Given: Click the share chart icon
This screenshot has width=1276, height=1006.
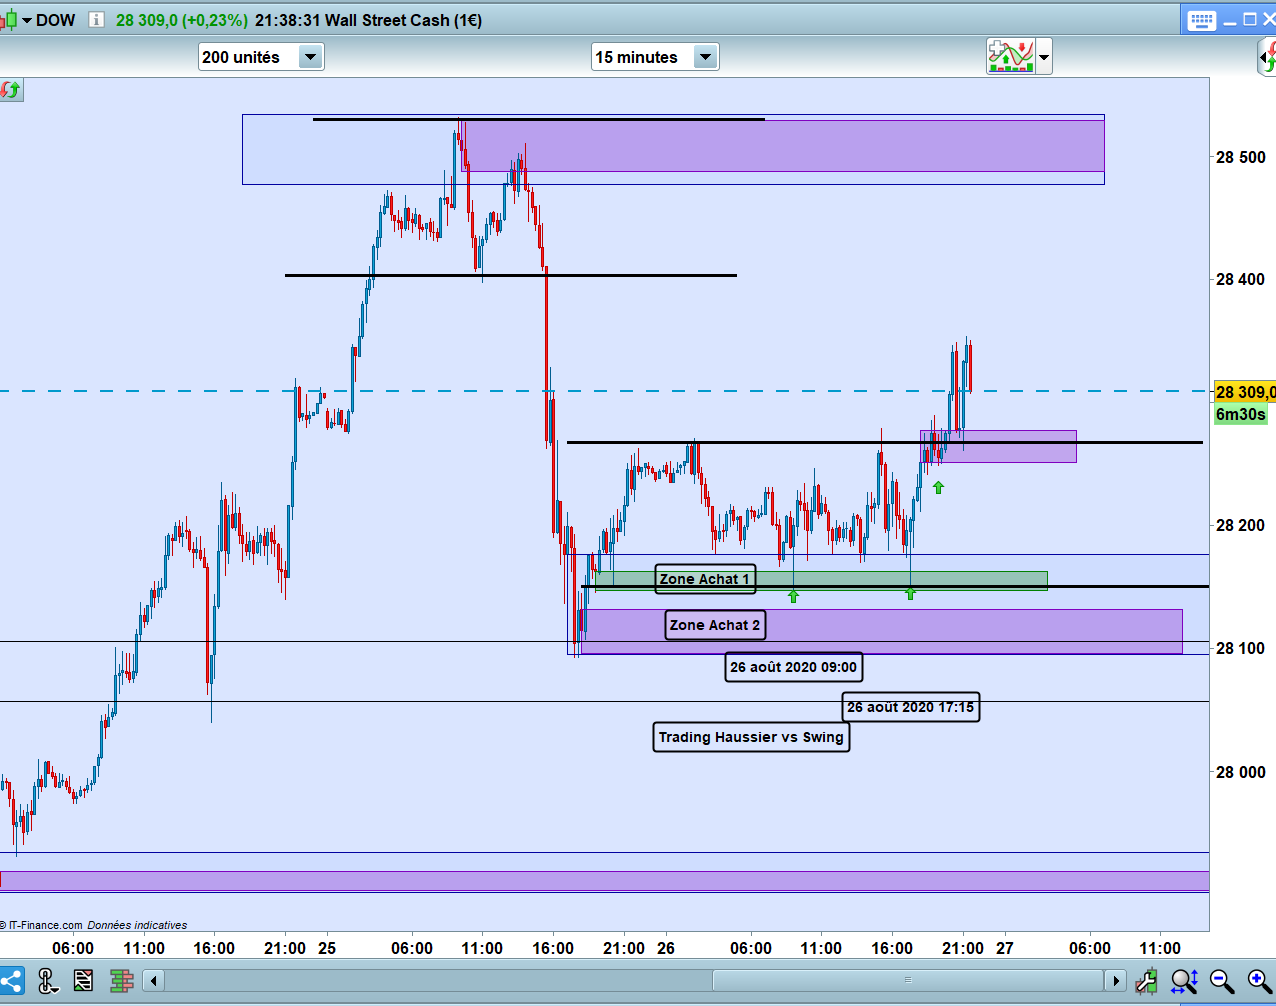Looking at the screenshot, I should [x=11, y=981].
